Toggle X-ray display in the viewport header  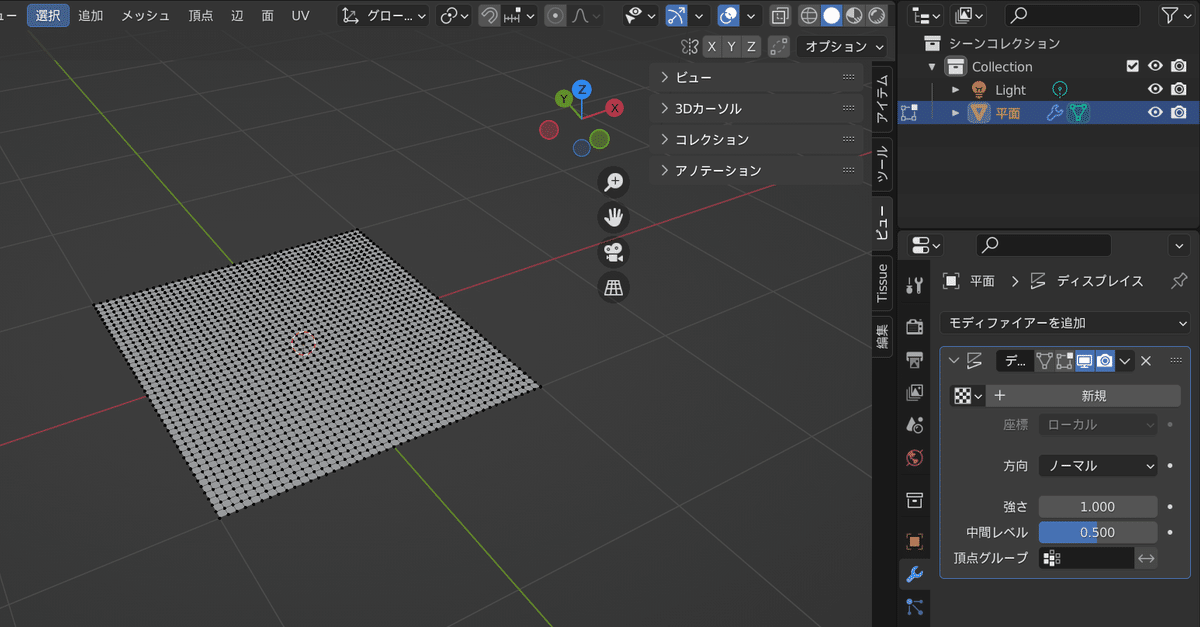780,16
